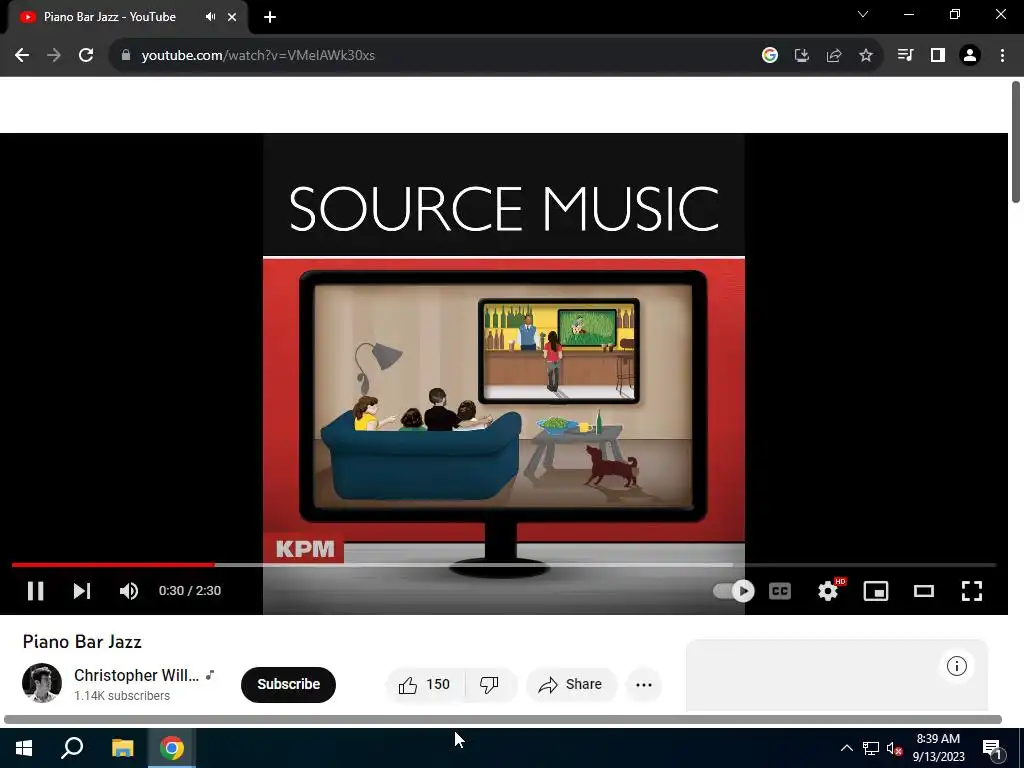This screenshot has height=768, width=1024.
Task: Share the Piano Bar Jazz video
Action: (571, 684)
